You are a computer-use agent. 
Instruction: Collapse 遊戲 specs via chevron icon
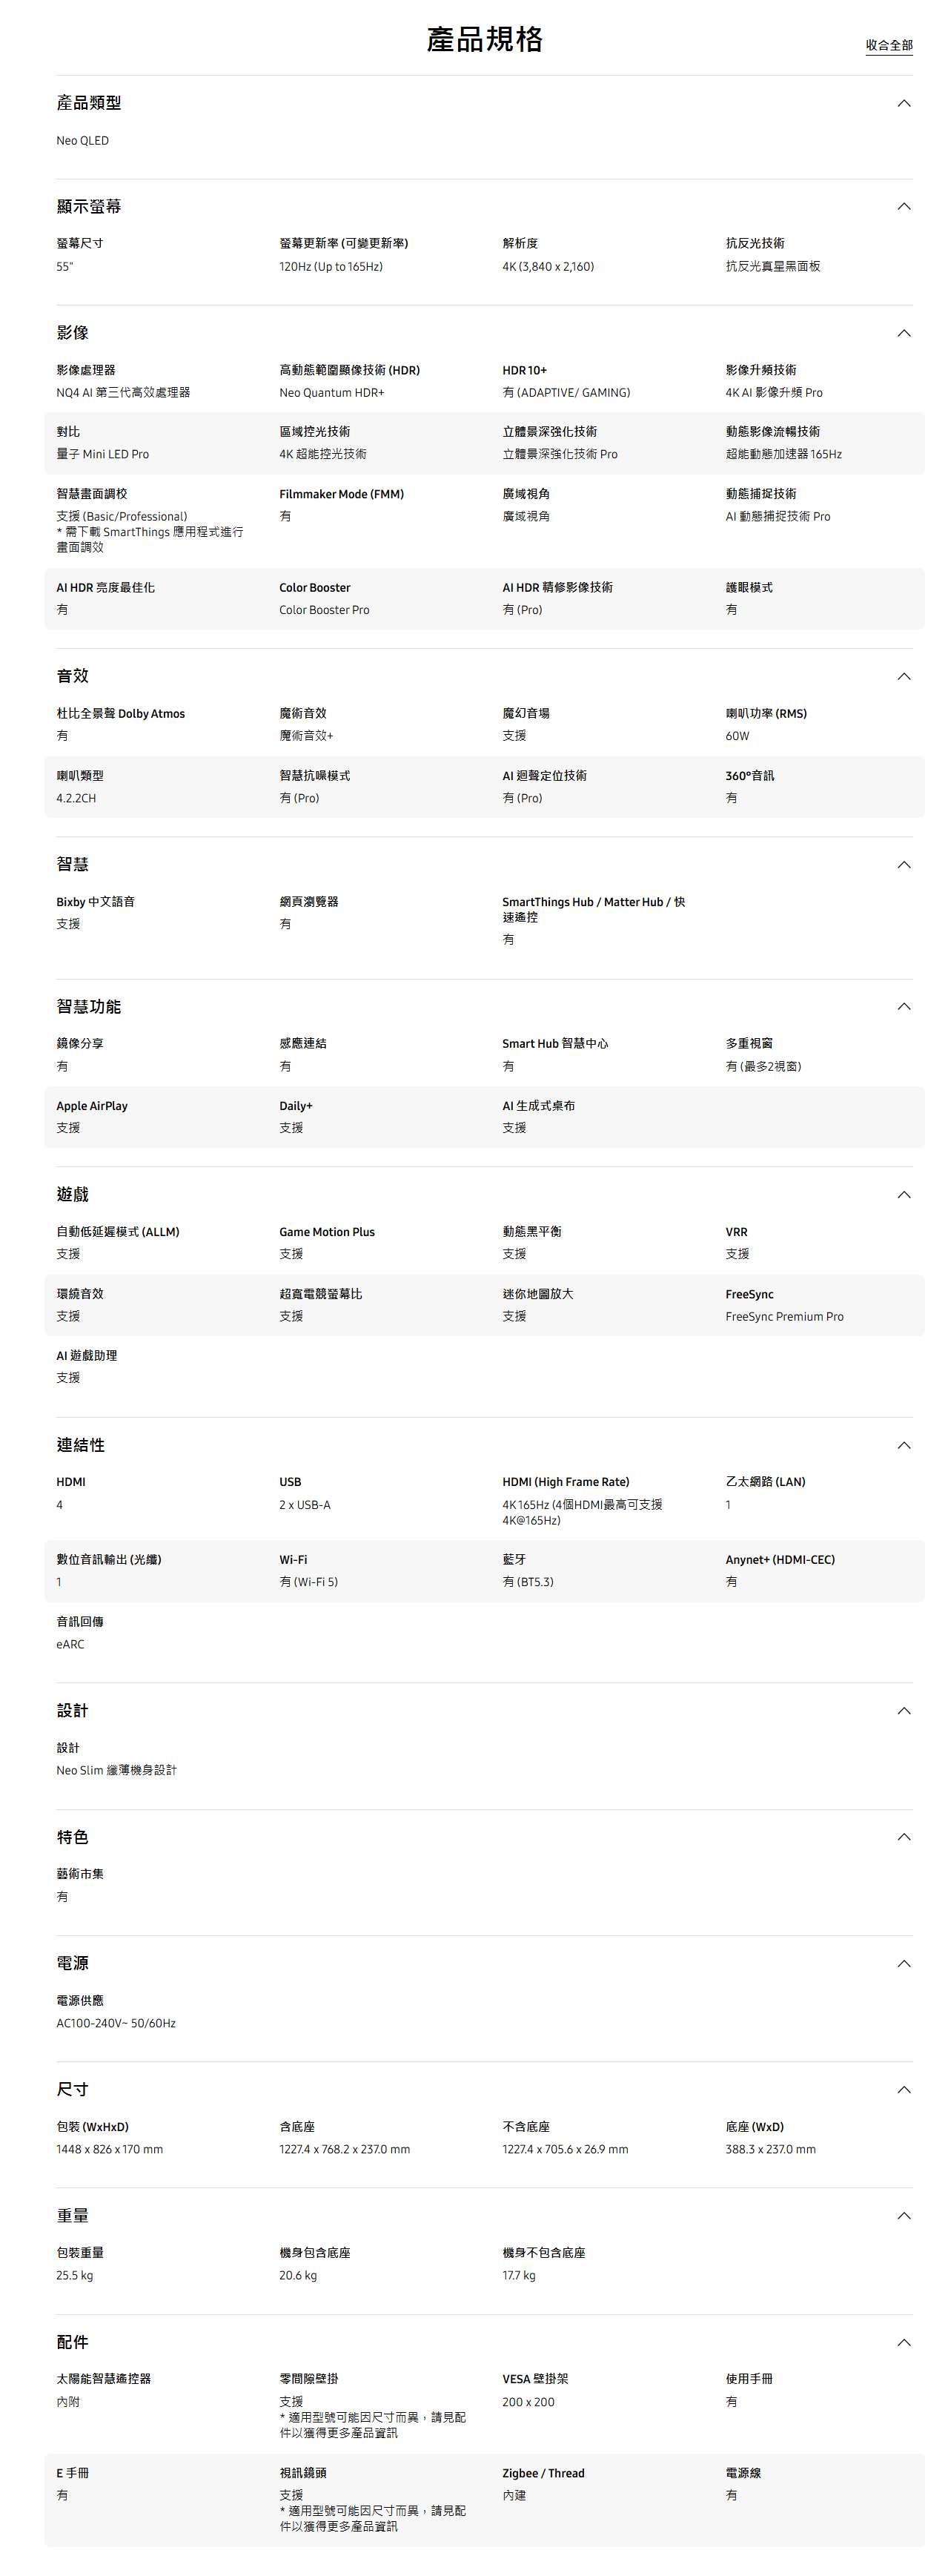pos(903,1195)
